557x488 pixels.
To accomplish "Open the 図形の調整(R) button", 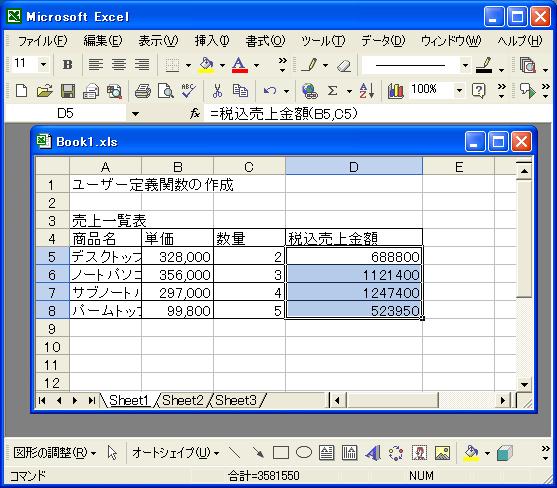I will click(54, 453).
